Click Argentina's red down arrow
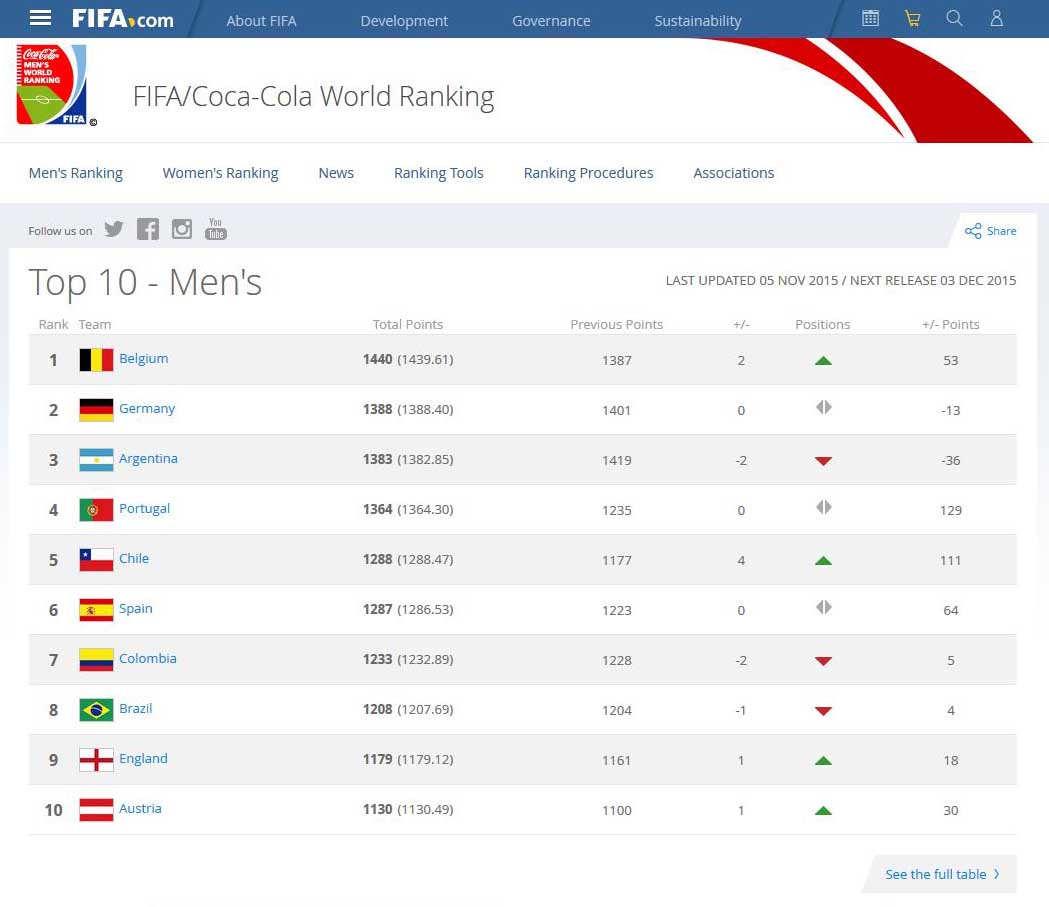This screenshot has height=907, width=1049. coord(824,461)
